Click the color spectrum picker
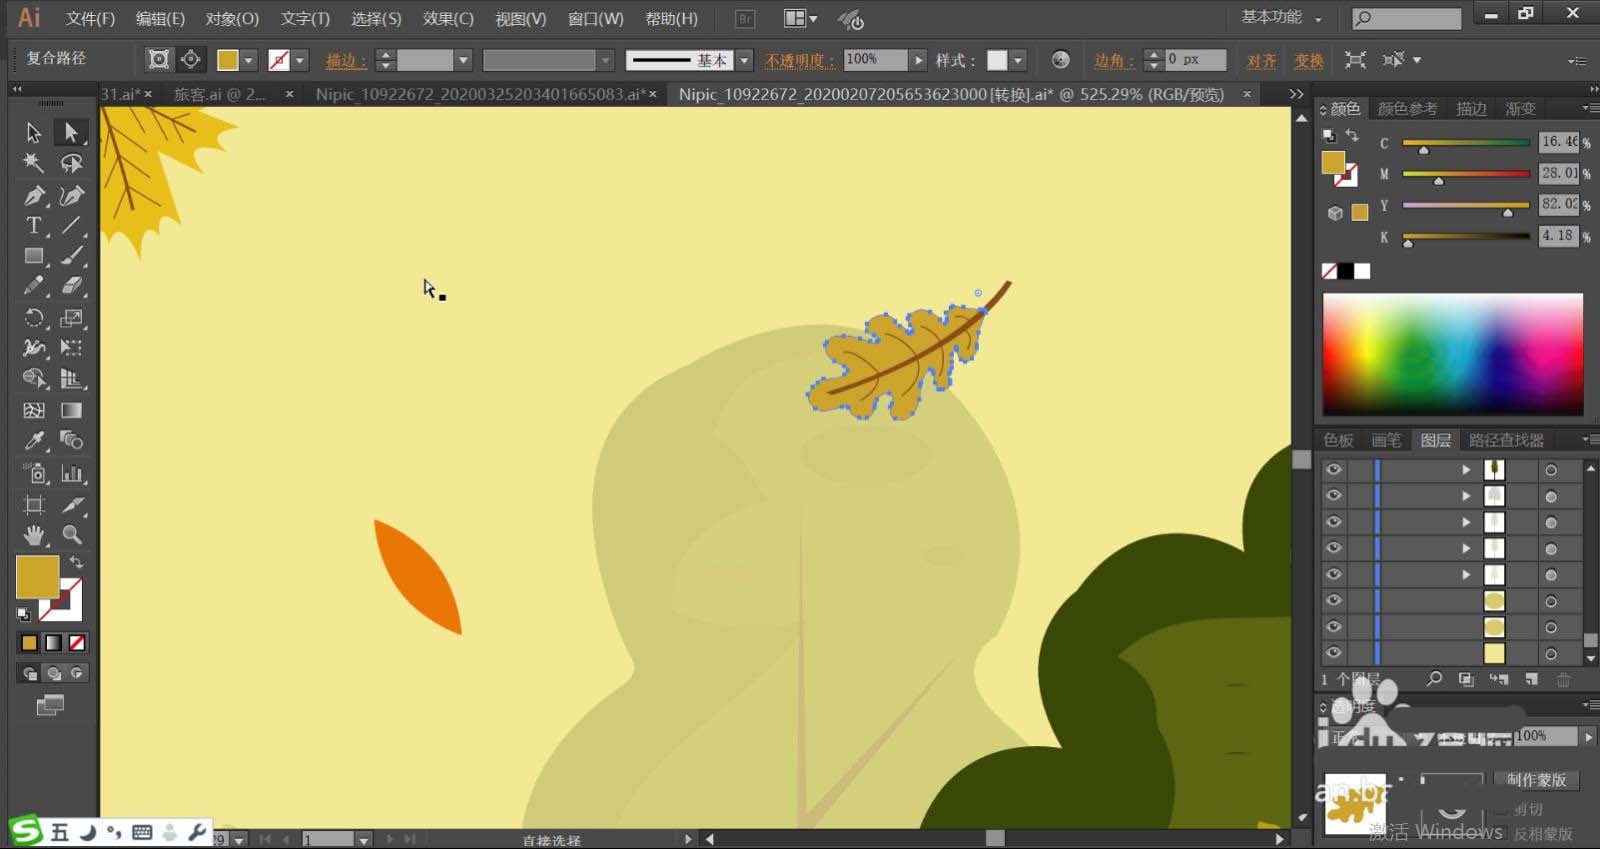The height and width of the screenshot is (849, 1600). tap(1452, 354)
